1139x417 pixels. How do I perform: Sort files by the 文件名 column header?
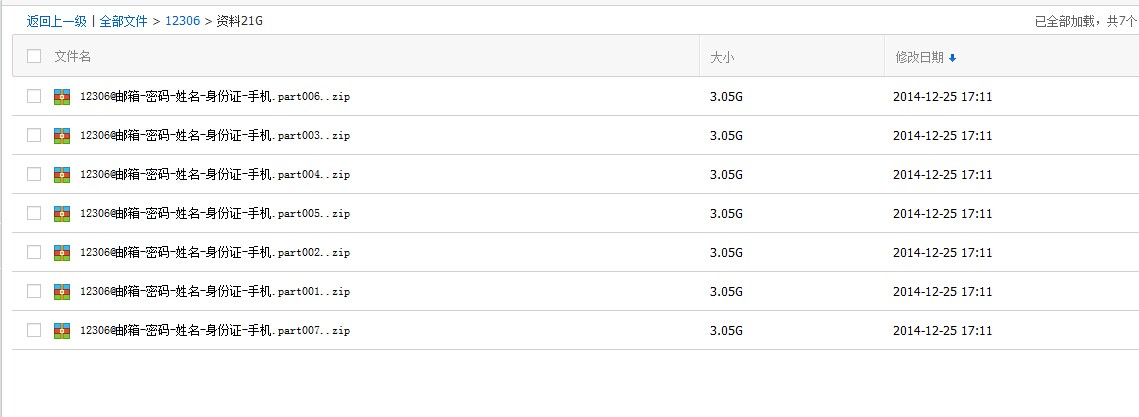click(x=73, y=56)
